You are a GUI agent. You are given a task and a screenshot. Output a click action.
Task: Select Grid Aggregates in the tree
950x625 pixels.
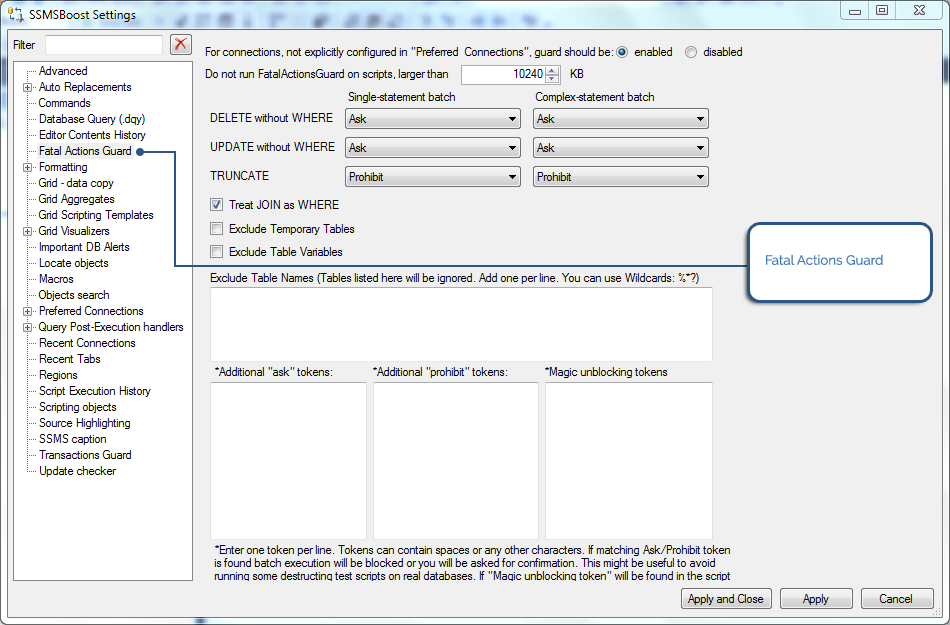point(76,199)
